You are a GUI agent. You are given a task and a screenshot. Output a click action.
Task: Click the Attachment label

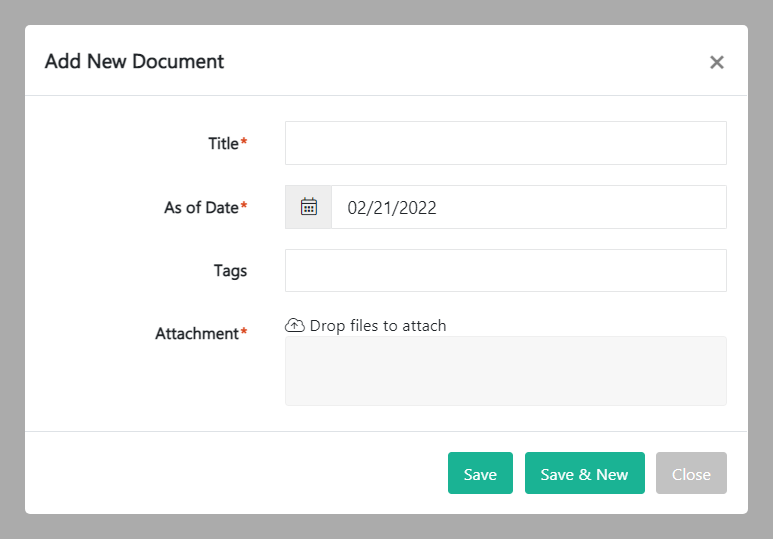click(197, 333)
